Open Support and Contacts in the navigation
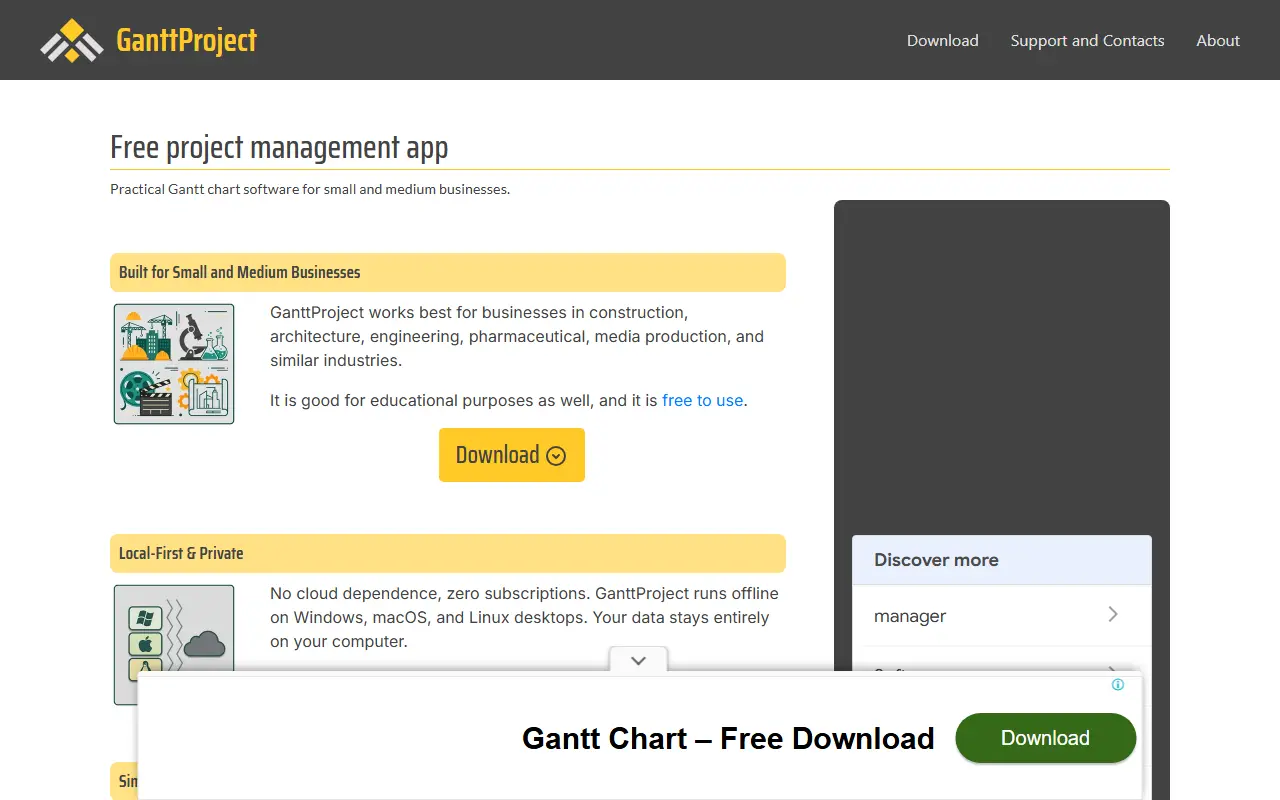The height and width of the screenshot is (800, 1280). point(1087,41)
